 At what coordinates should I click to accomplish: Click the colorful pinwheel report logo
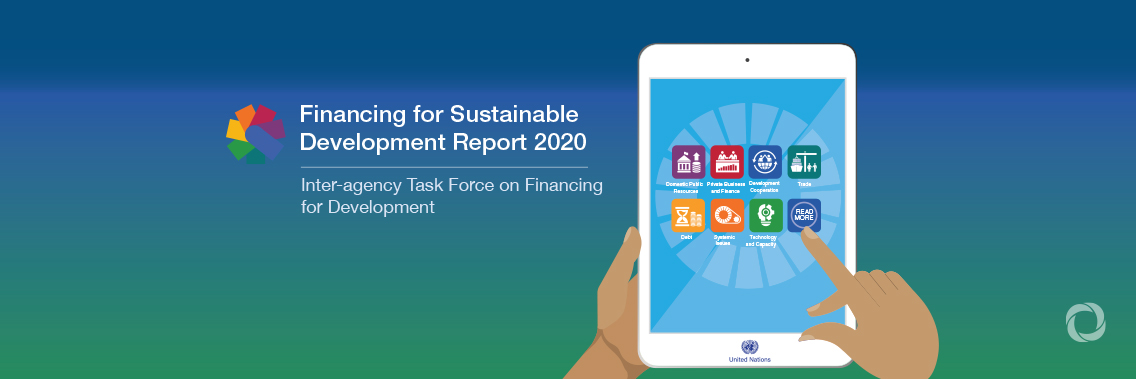[256, 134]
